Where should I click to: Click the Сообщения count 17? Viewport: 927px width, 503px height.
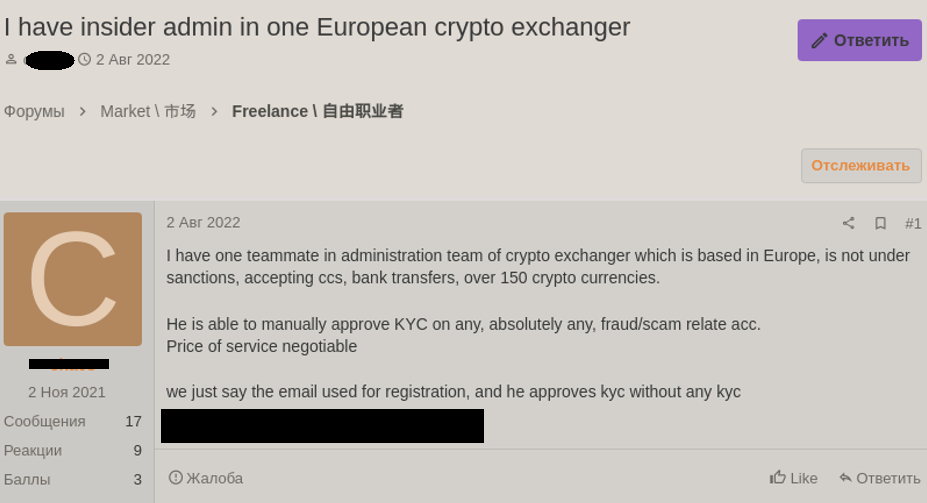[x=134, y=421]
